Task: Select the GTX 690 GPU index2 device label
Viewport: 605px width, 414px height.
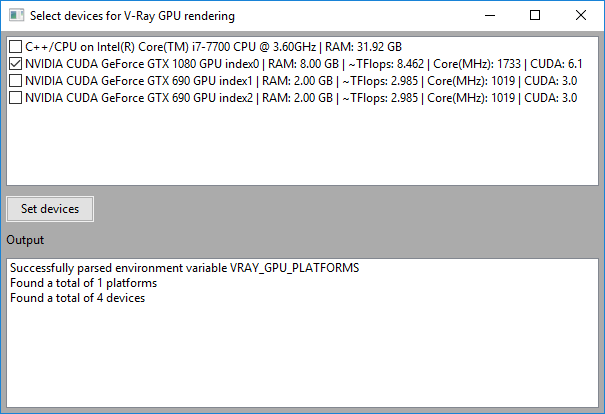Action: [x=300, y=97]
